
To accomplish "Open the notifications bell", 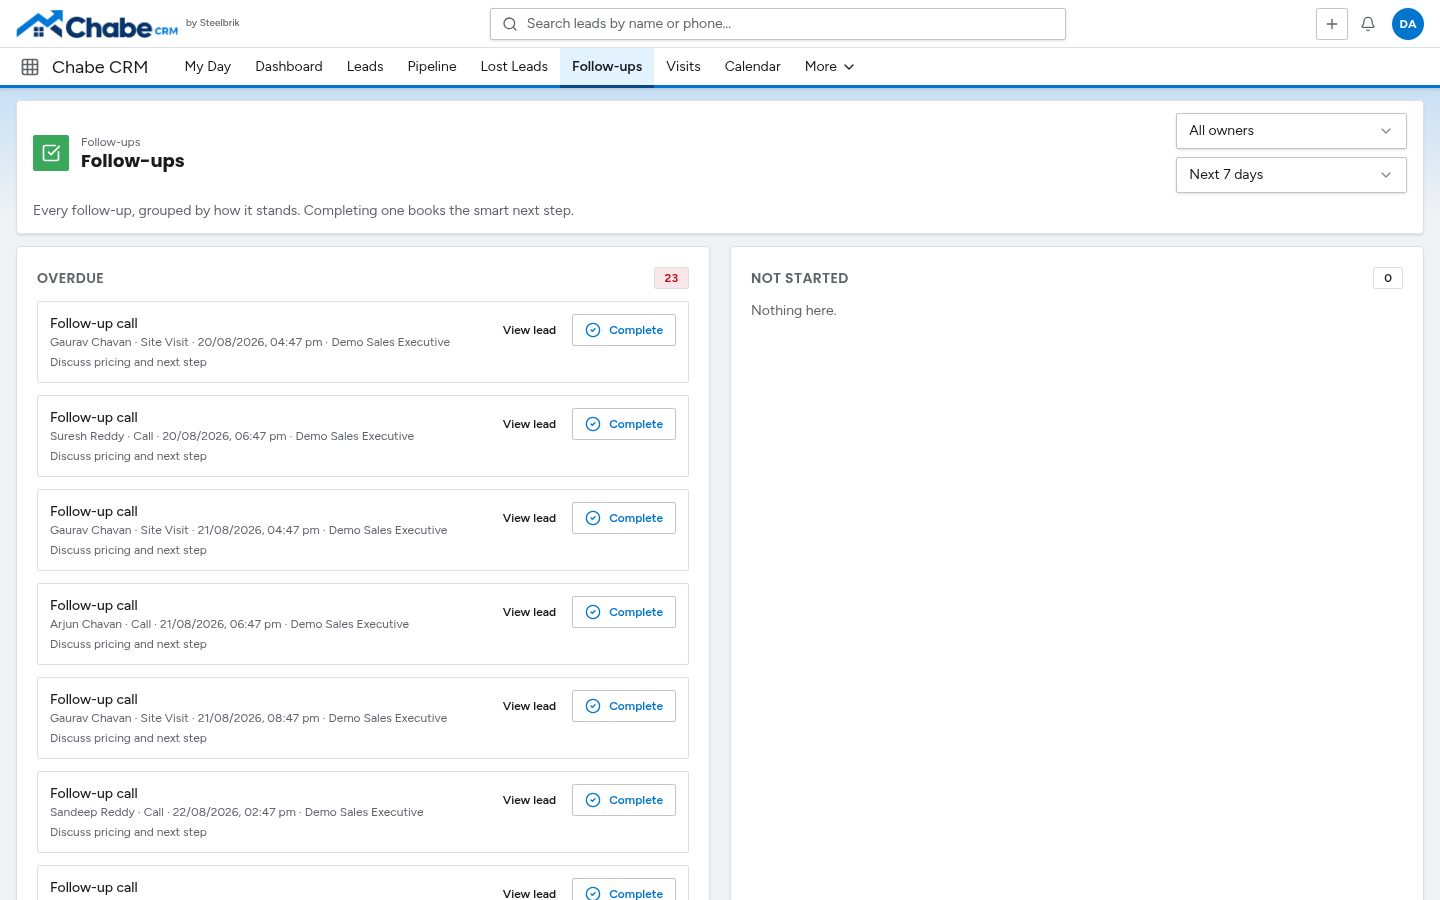I will pyautogui.click(x=1368, y=24).
